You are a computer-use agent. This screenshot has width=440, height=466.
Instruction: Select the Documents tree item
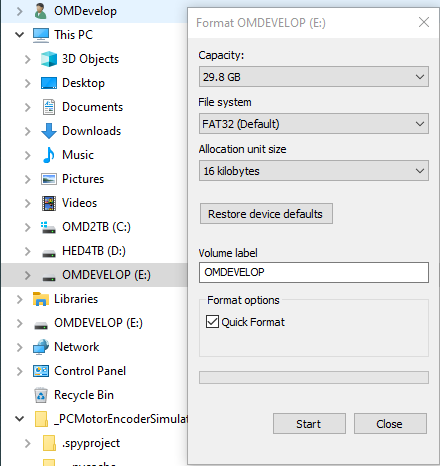coord(92,107)
